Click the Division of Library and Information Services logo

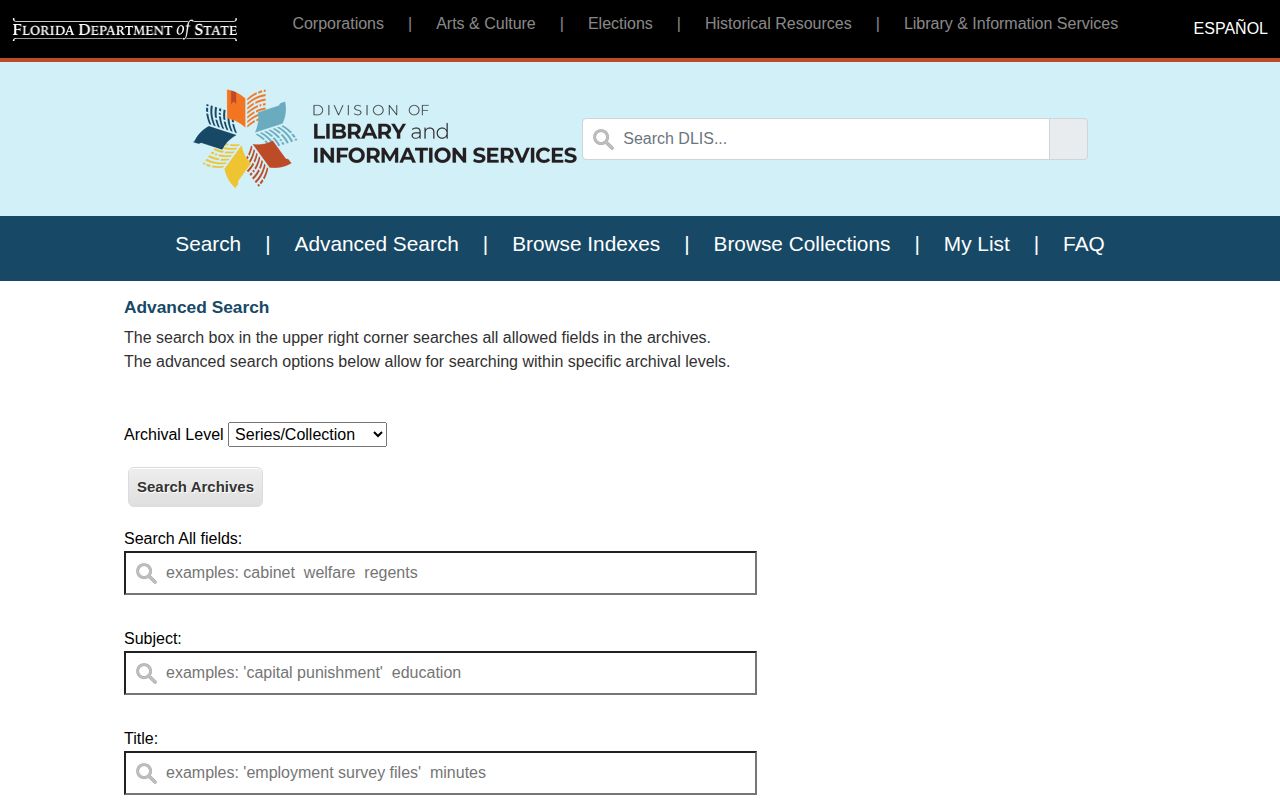[385, 139]
